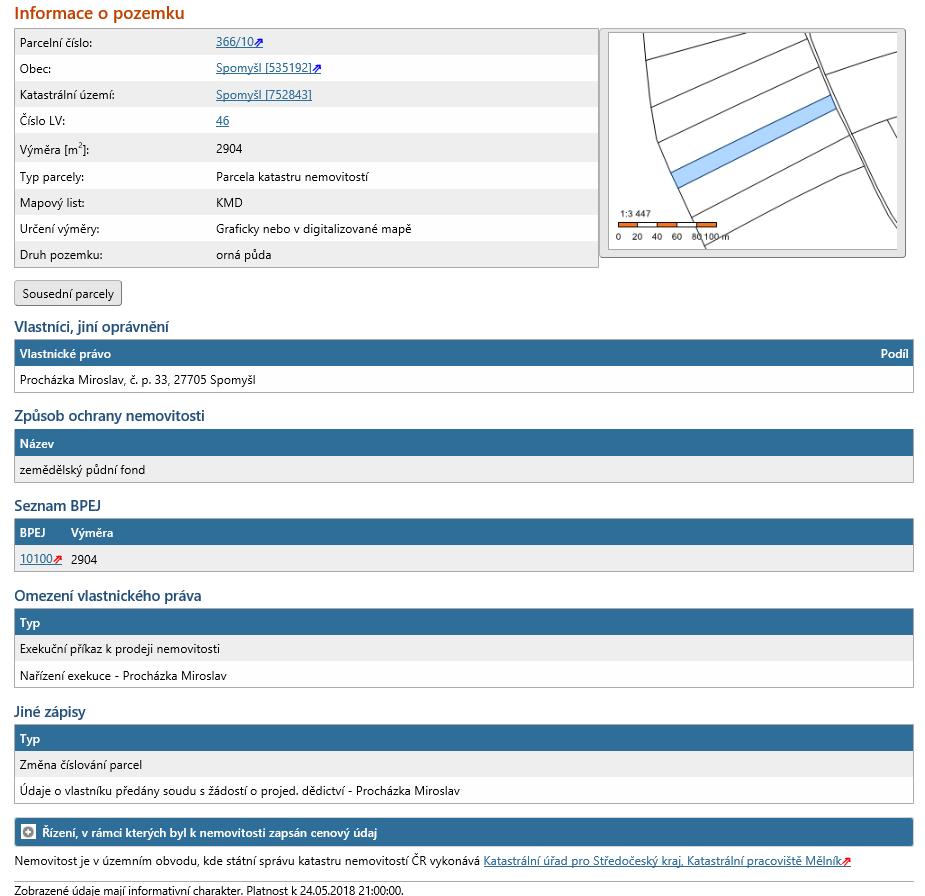
Task: Open katastrální území Spomyšl [752843] link
Action: [264, 94]
